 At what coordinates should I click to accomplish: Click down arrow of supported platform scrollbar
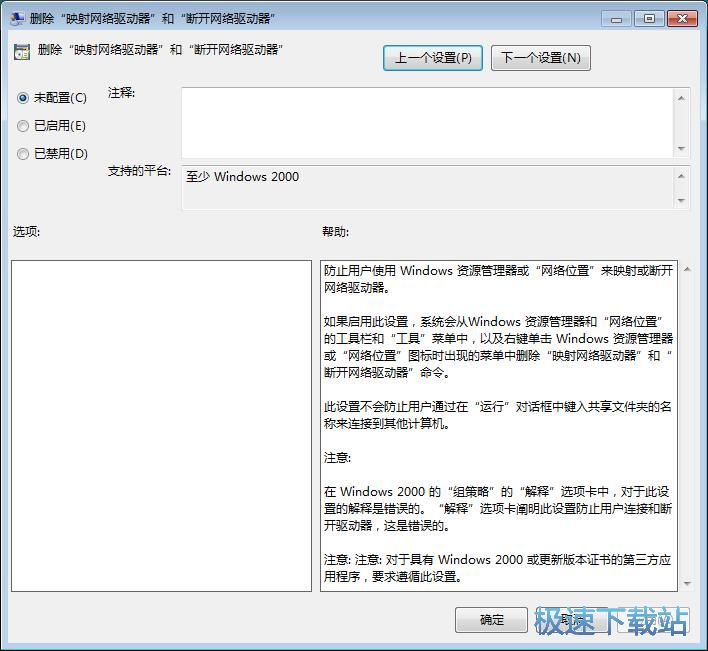point(681,200)
